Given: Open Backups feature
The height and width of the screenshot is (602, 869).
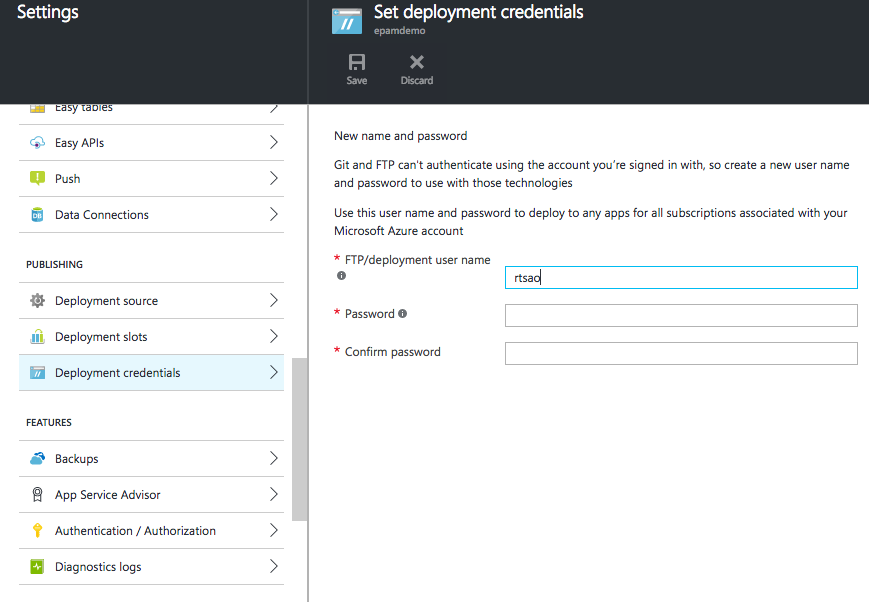Looking at the screenshot, I should click(x=151, y=458).
